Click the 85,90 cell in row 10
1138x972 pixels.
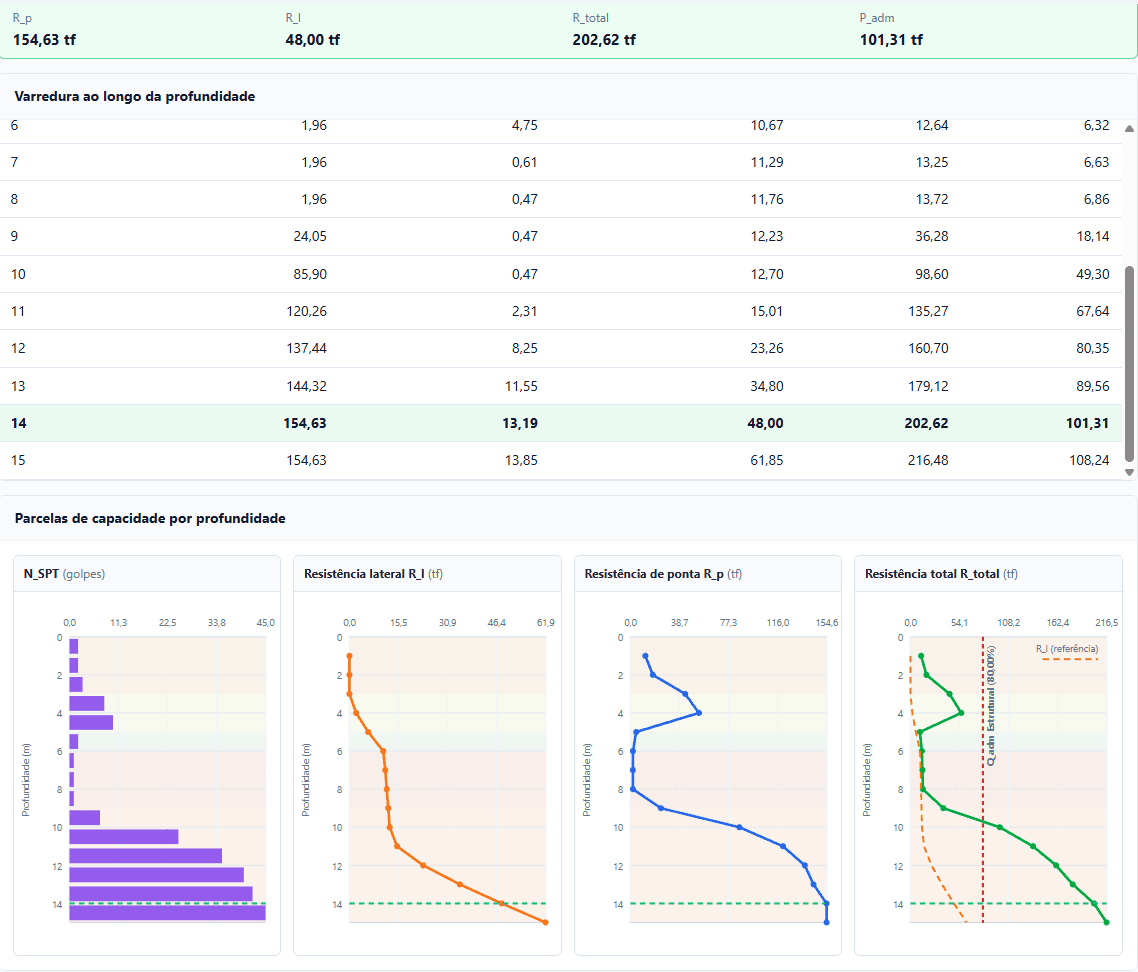[x=311, y=274]
